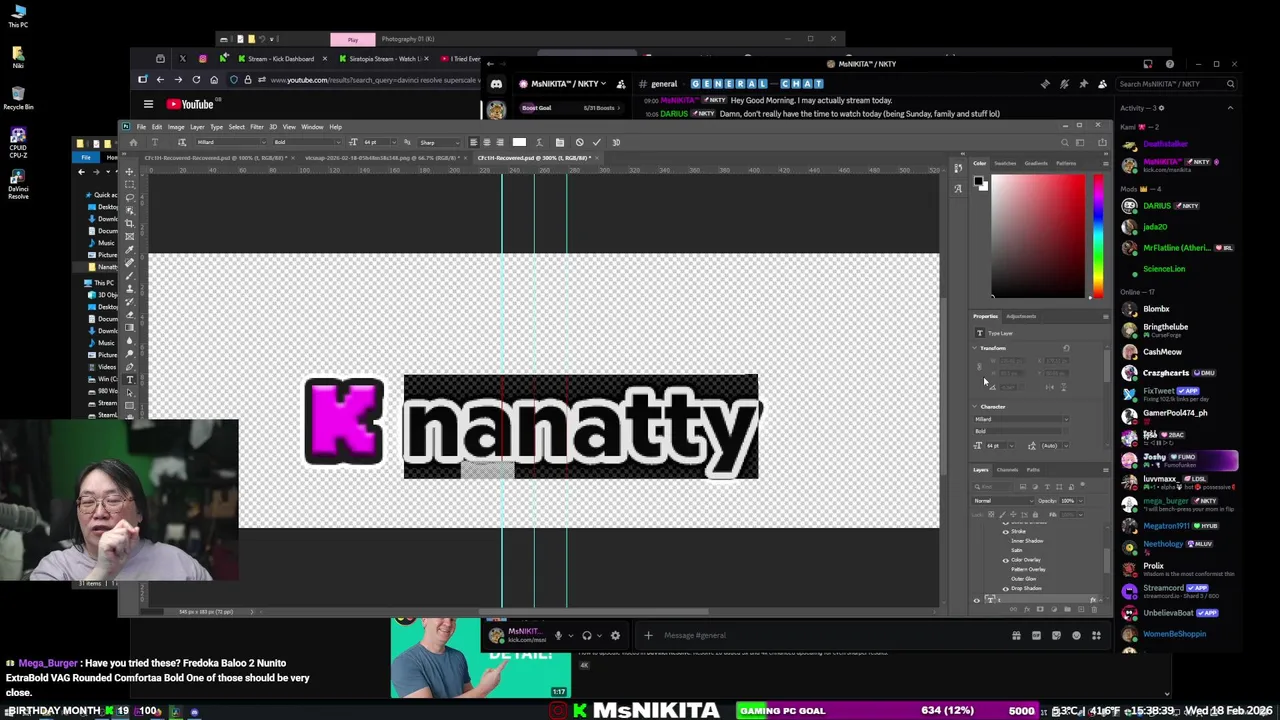
Task: Toggle Discord channel notification mute
Action: click(1064, 84)
